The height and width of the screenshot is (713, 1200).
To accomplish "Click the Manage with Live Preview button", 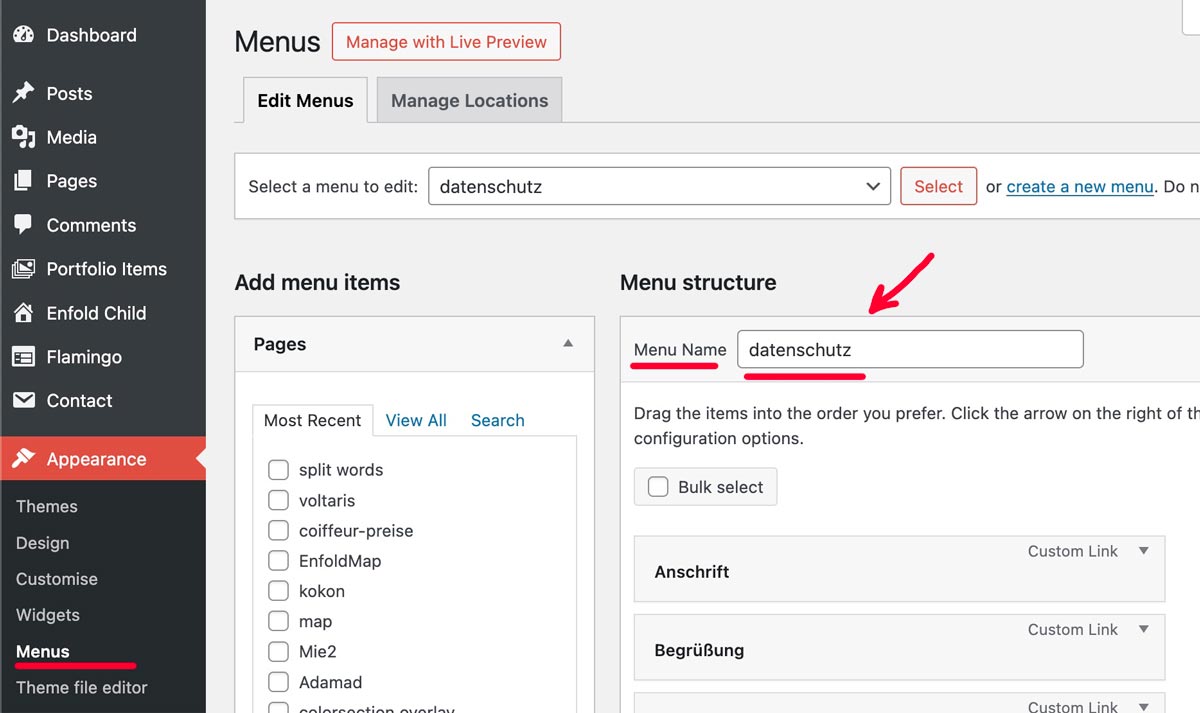I will 446,42.
